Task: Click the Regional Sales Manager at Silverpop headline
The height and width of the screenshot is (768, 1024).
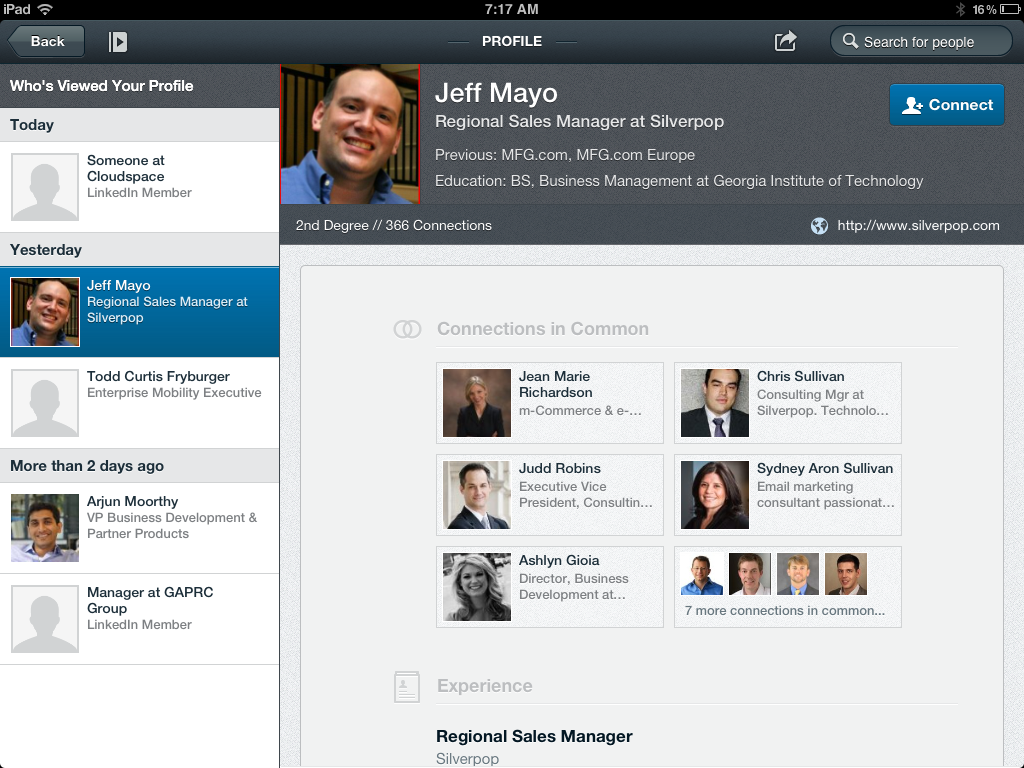Action: (x=579, y=121)
